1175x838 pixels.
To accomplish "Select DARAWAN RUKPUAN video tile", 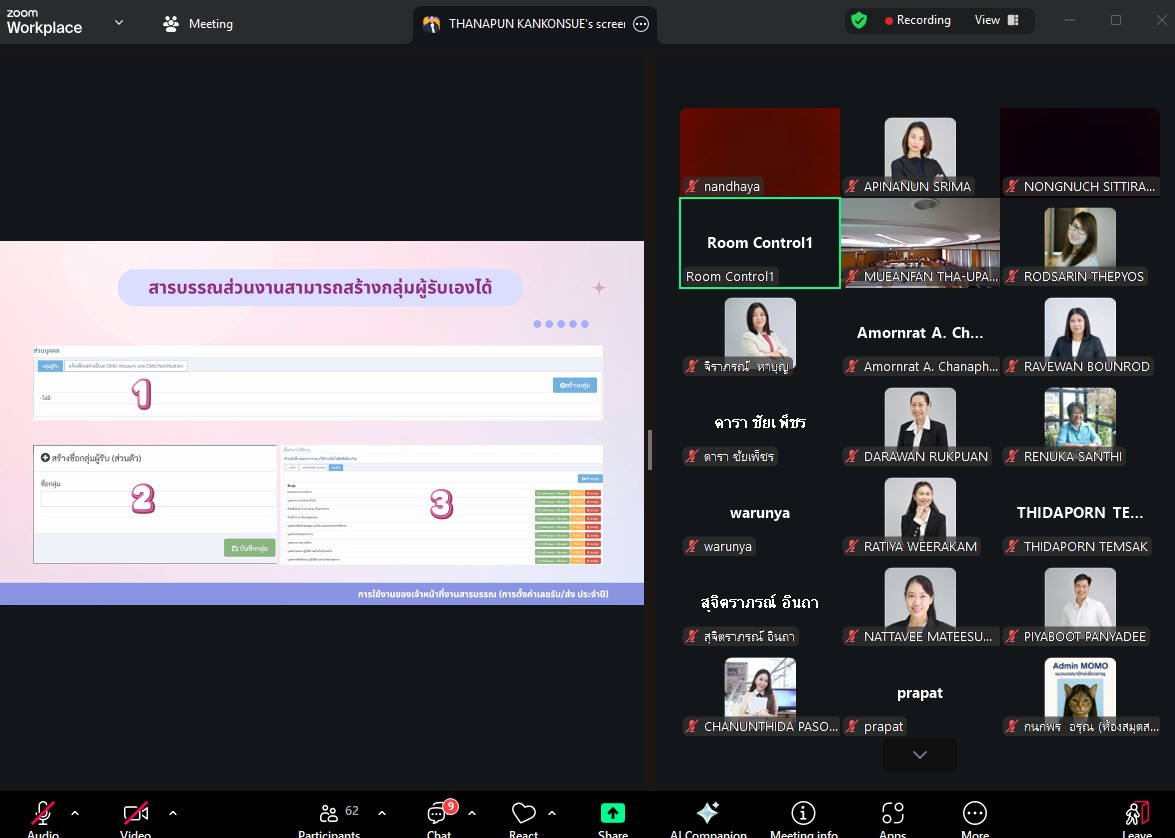I will coord(919,423).
